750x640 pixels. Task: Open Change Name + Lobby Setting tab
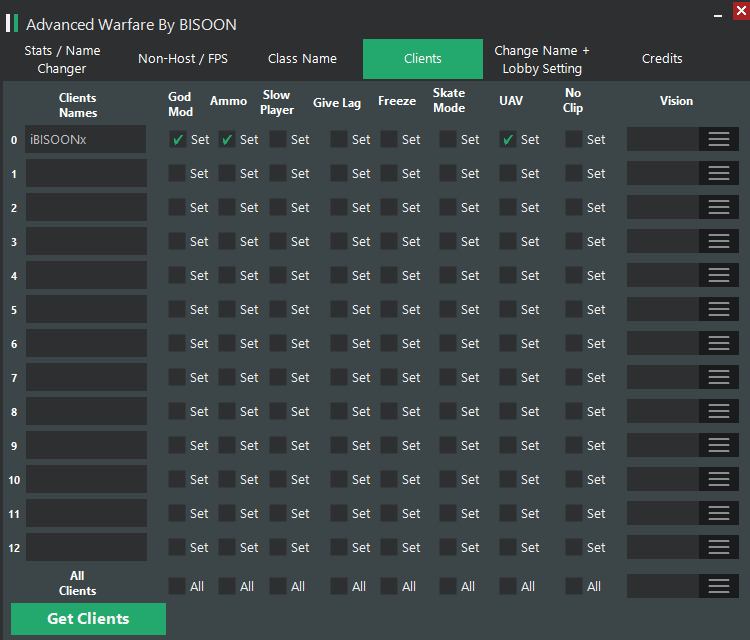pyautogui.click(x=542, y=59)
